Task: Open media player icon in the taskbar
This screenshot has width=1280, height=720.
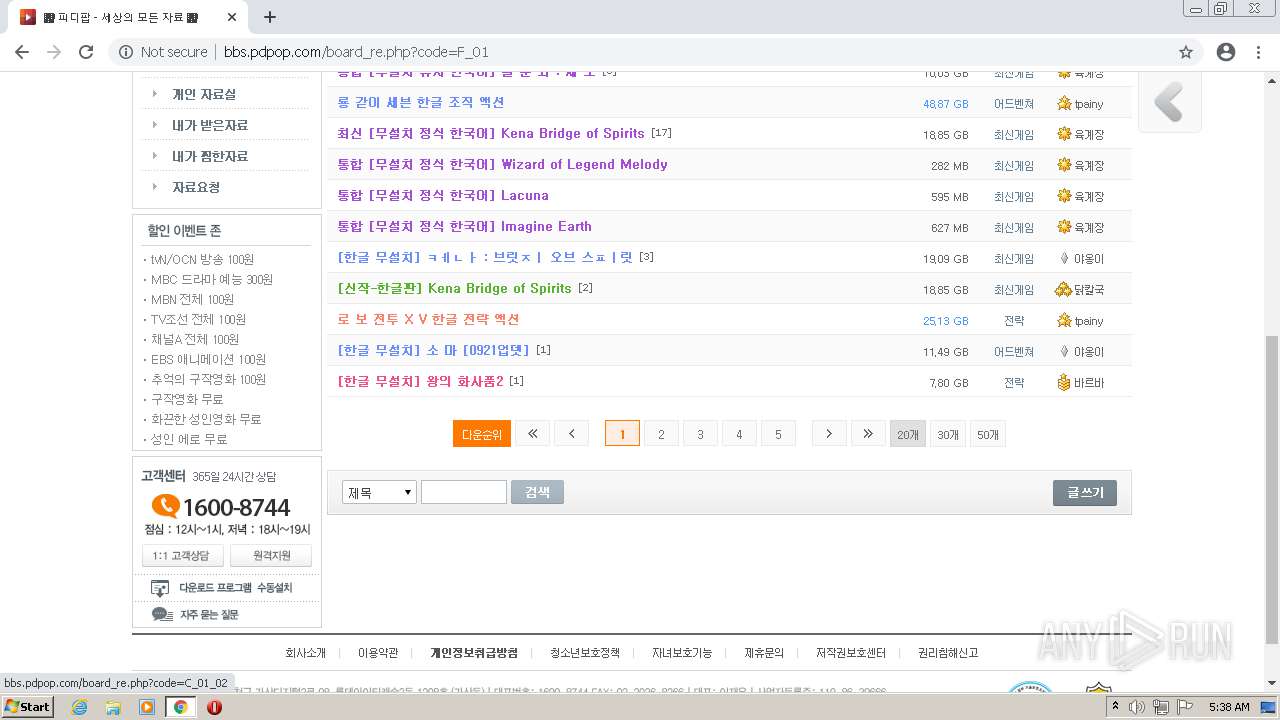Action: pyautogui.click(x=147, y=707)
